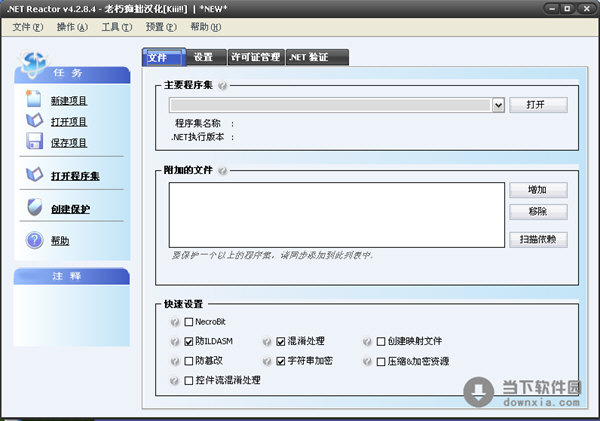Viewport: 600px width, 421px height.
Task: Click hint icon next to 字符串加密
Action: coord(267,361)
